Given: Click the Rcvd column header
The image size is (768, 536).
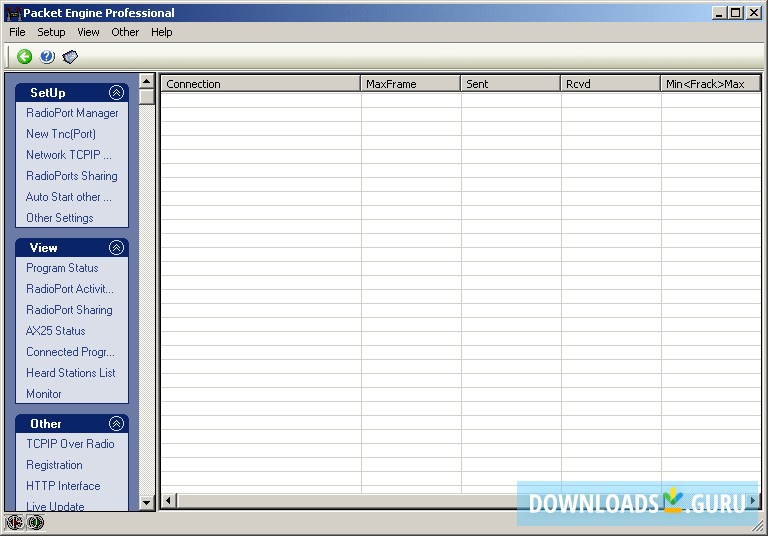Looking at the screenshot, I should pos(611,84).
